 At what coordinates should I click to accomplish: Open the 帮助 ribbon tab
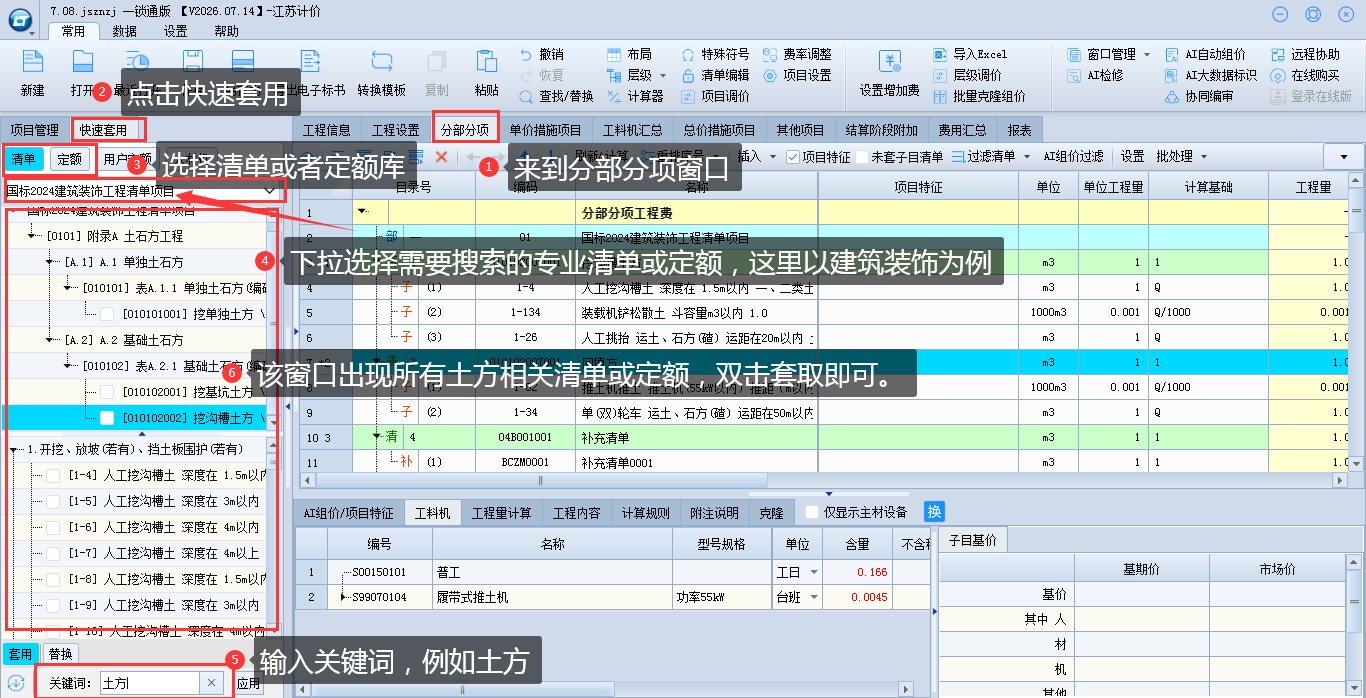(x=227, y=31)
